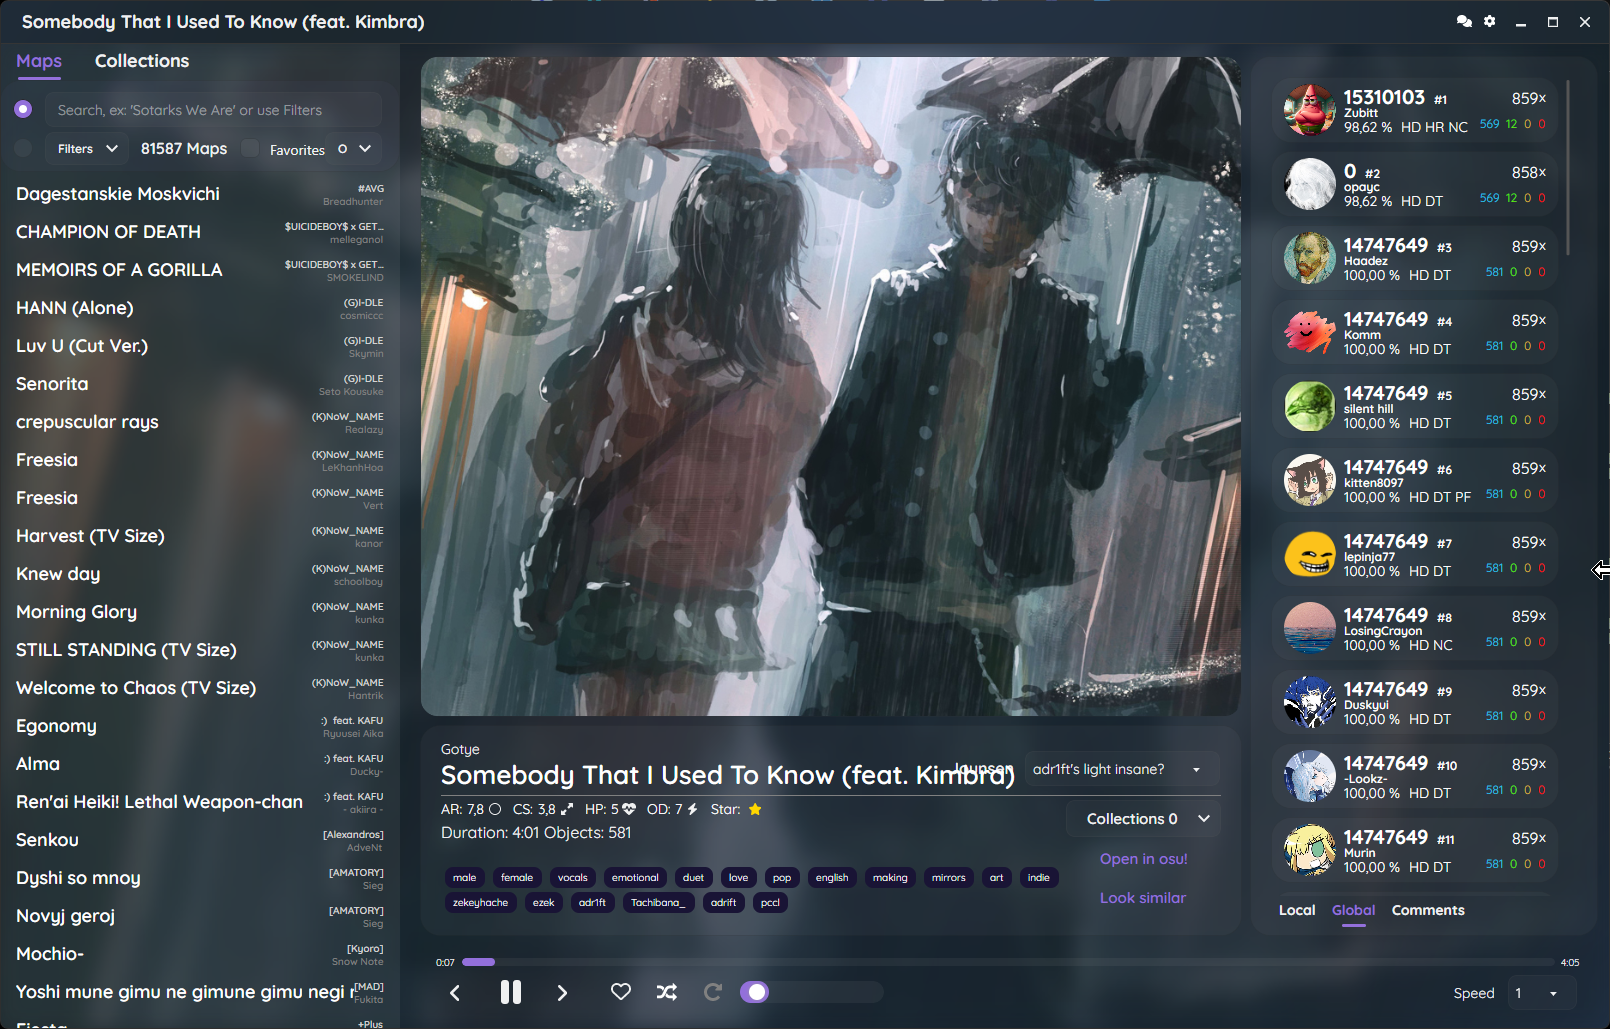Click the "Look similar" link

[x=1142, y=898]
